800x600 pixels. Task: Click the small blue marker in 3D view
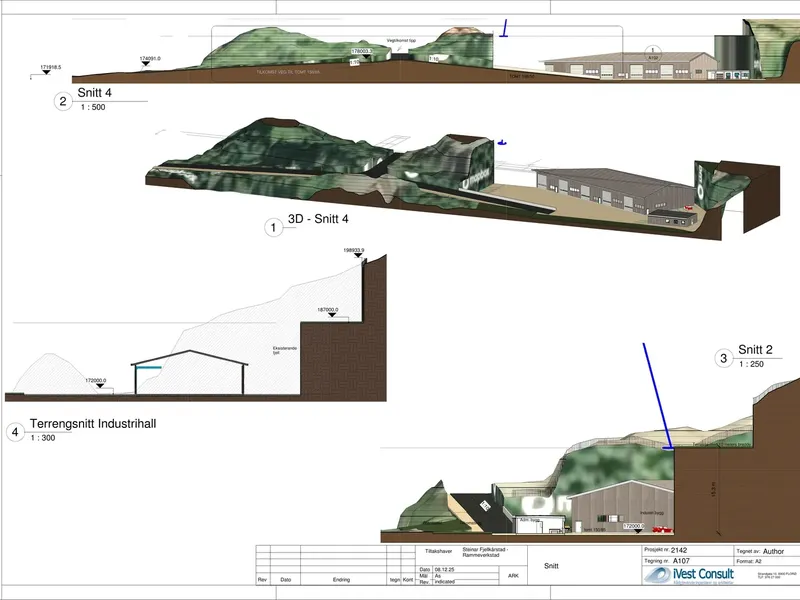[502, 143]
